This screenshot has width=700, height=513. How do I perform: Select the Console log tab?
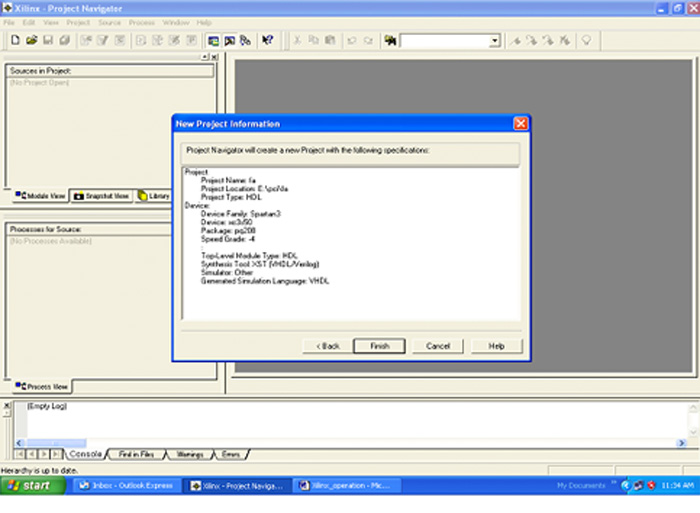85,454
